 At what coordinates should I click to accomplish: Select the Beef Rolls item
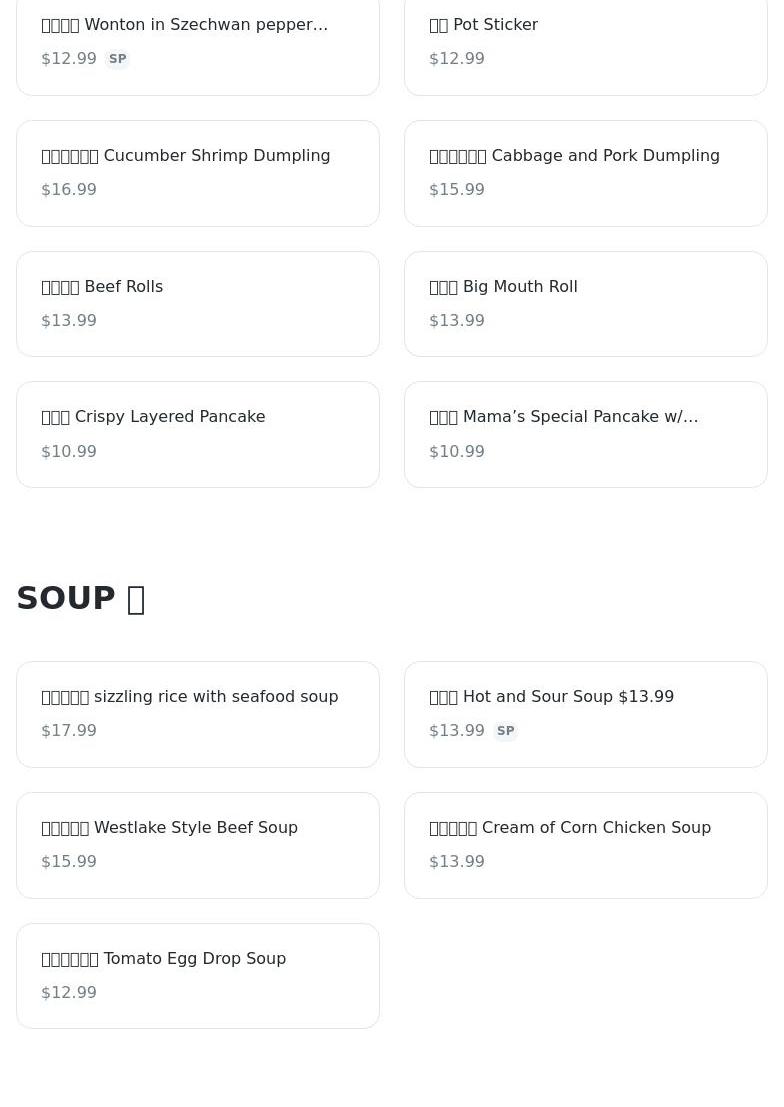(198, 304)
